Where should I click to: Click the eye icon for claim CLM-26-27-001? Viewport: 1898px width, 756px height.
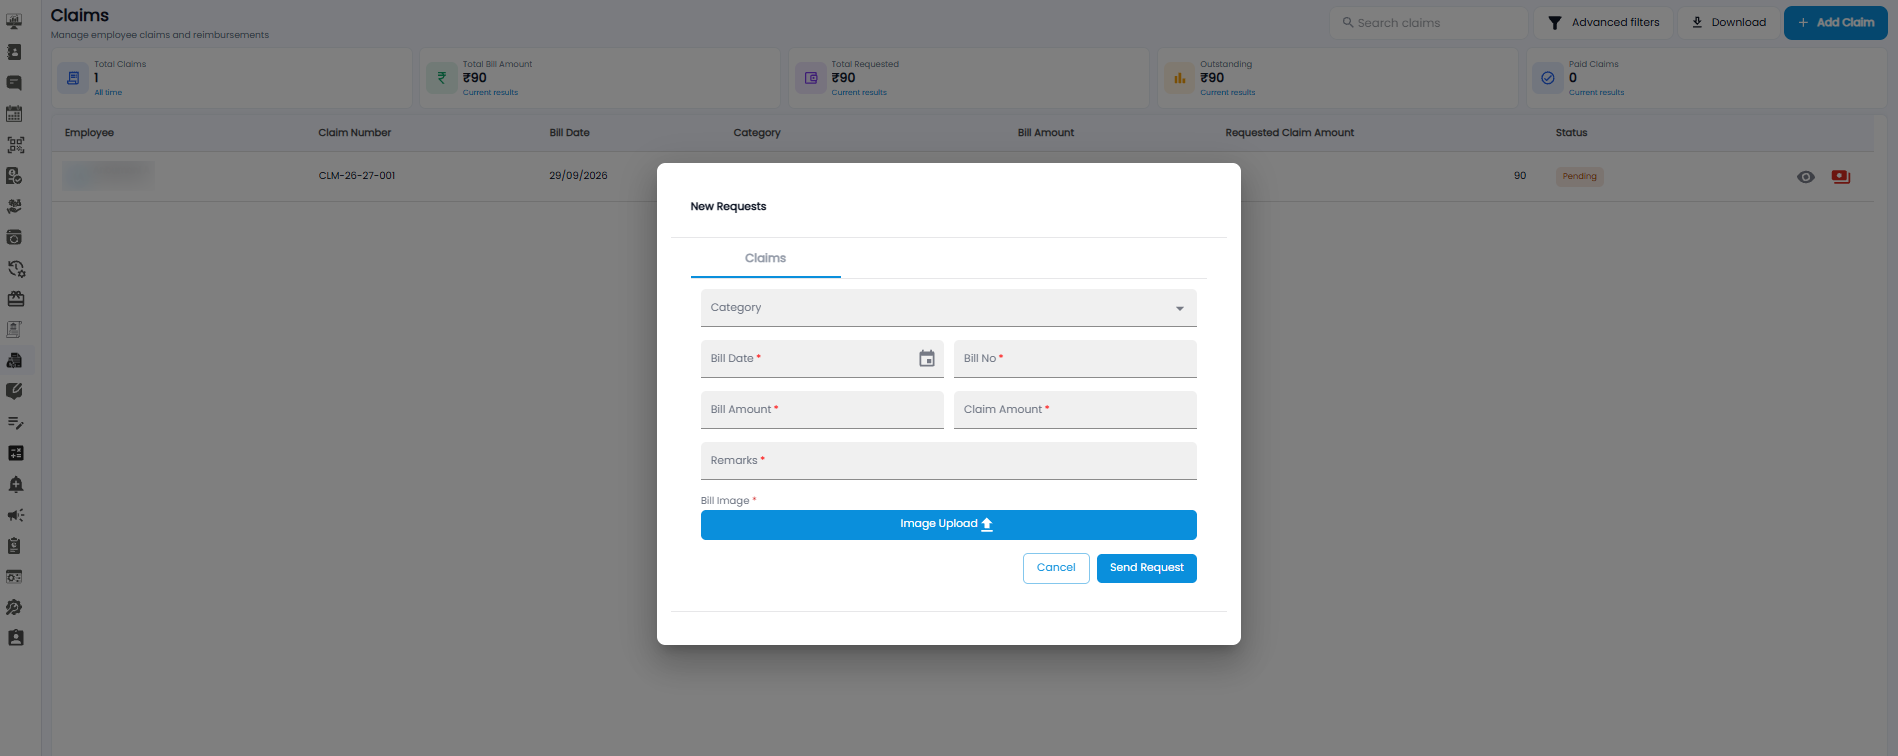click(x=1806, y=177)
